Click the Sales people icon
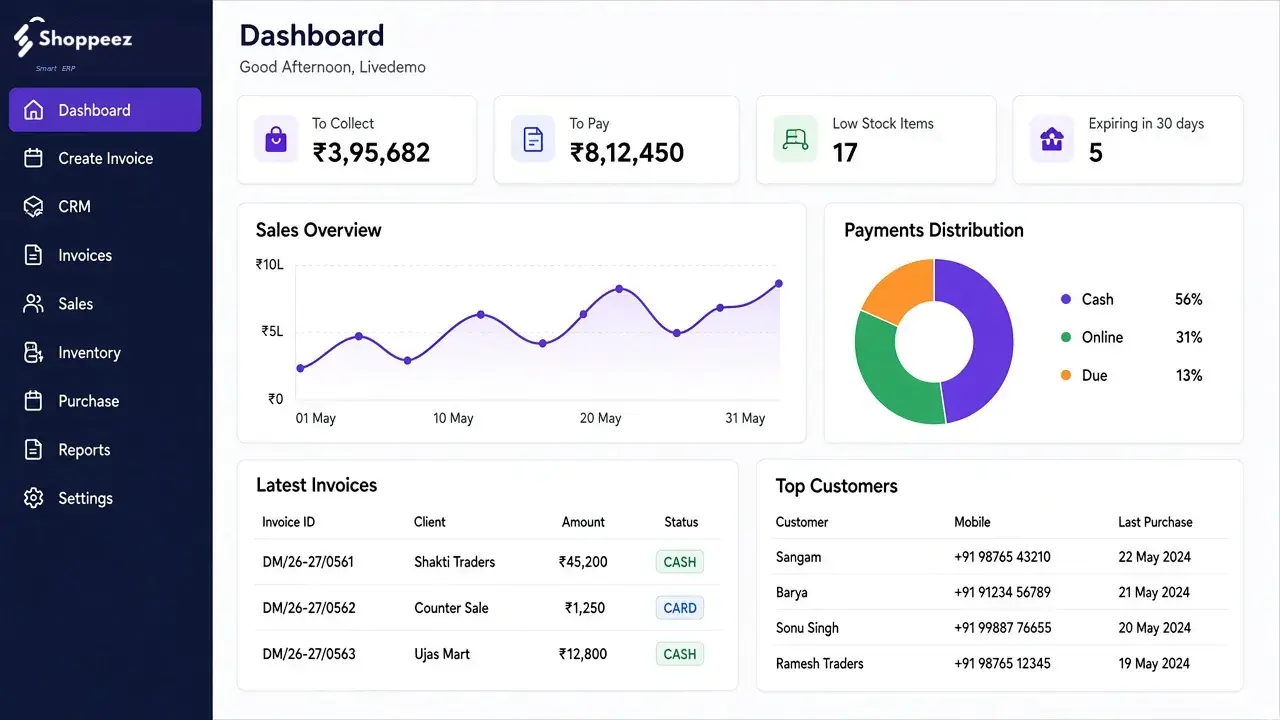The height and width of the screenshot is (720, 1280). pos(34,304)
